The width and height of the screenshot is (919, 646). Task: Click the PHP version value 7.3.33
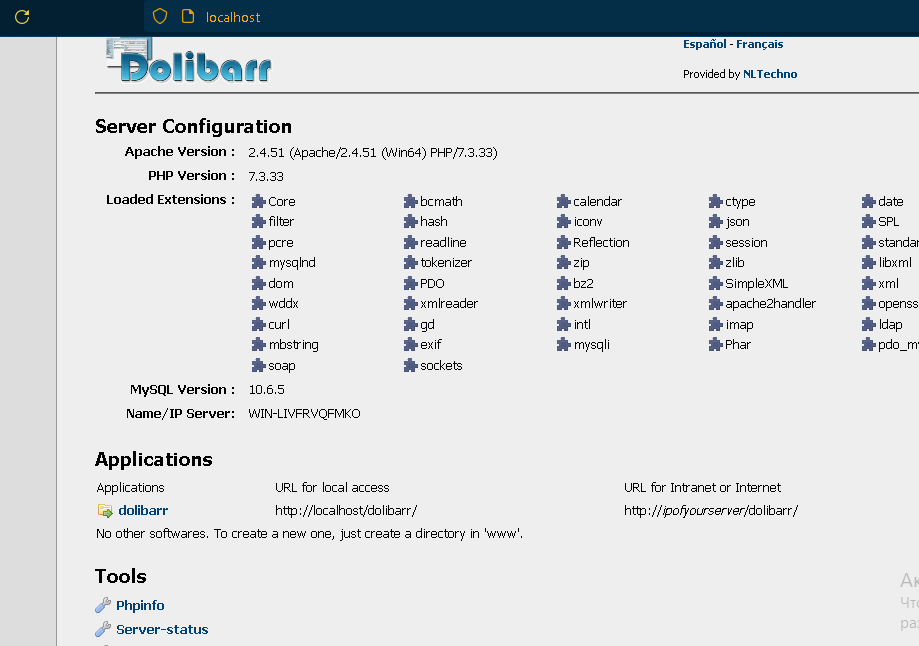point(266,176)
